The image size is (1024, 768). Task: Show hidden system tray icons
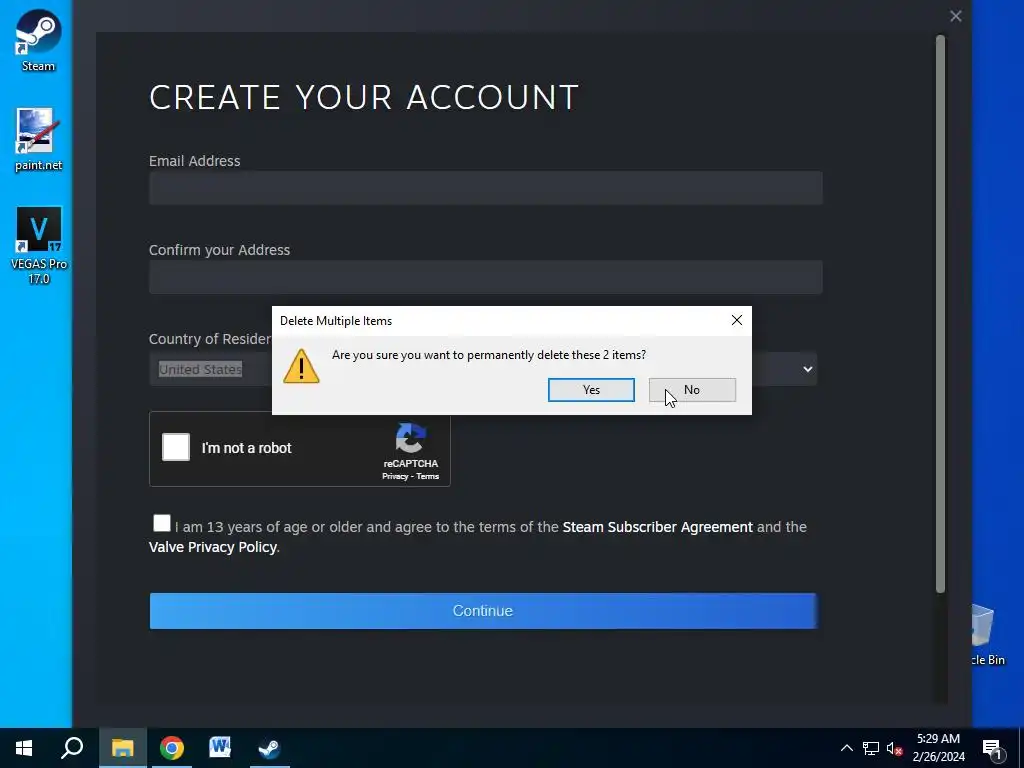[846, 748]
